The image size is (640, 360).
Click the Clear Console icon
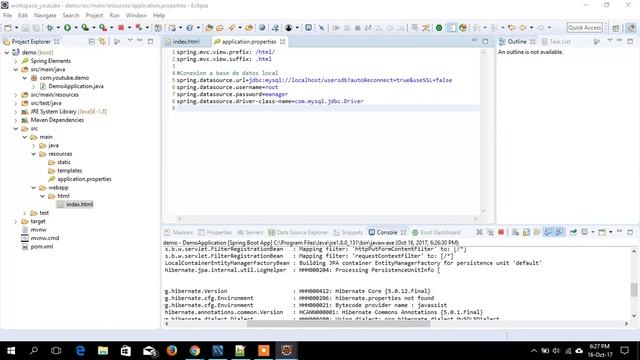[x=516, y=232]
